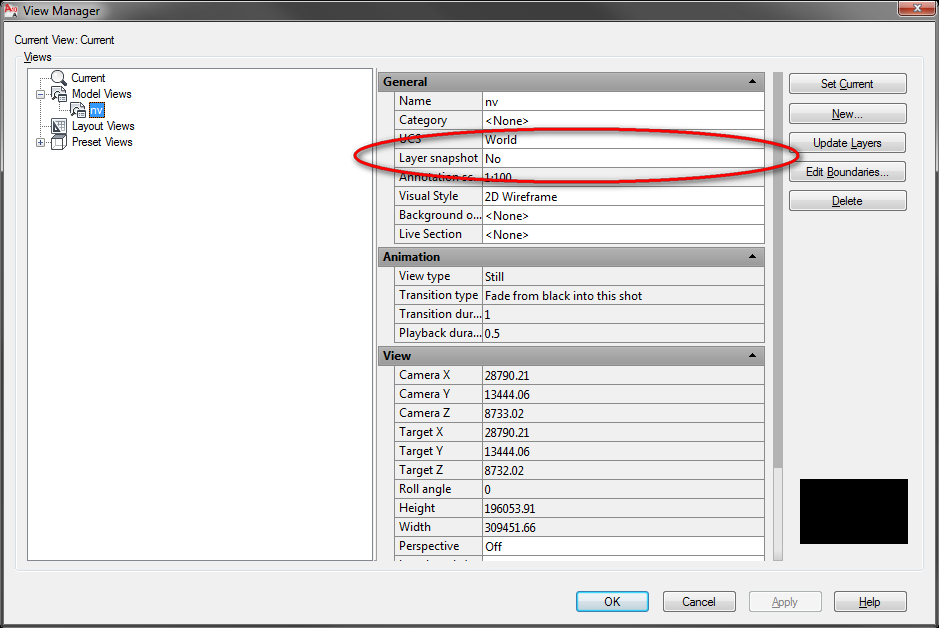This screenshot has width=939, height=628.
Task: Collapse the Model Views tree node
Action: pos(41,94)
